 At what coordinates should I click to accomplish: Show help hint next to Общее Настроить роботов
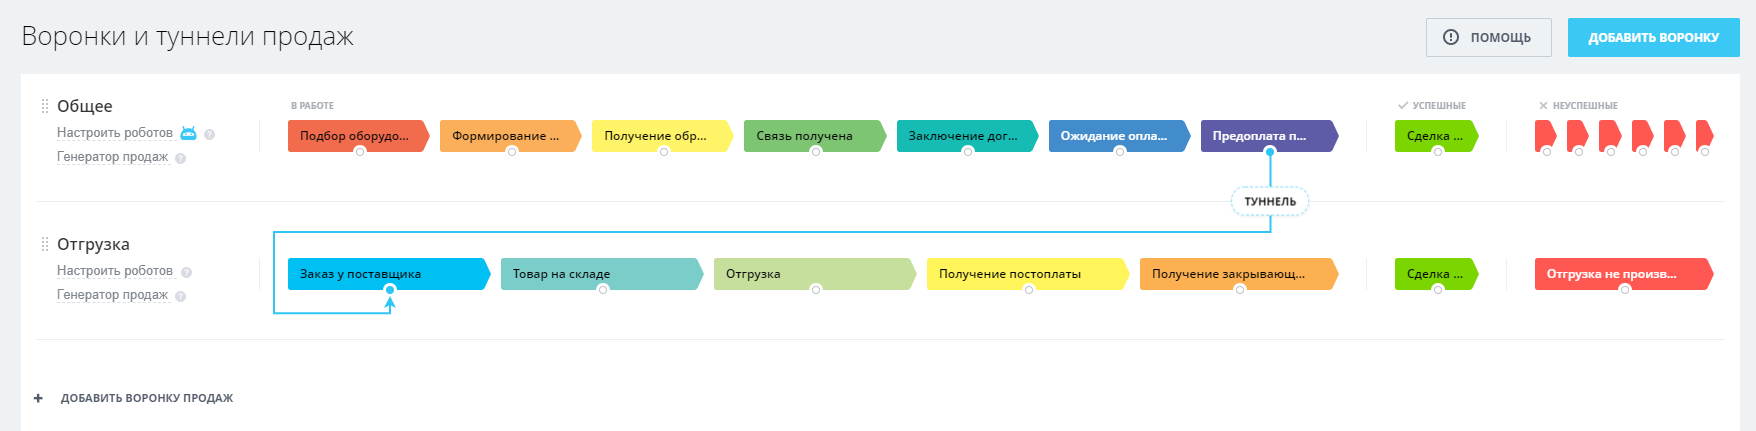coord(209,134)
